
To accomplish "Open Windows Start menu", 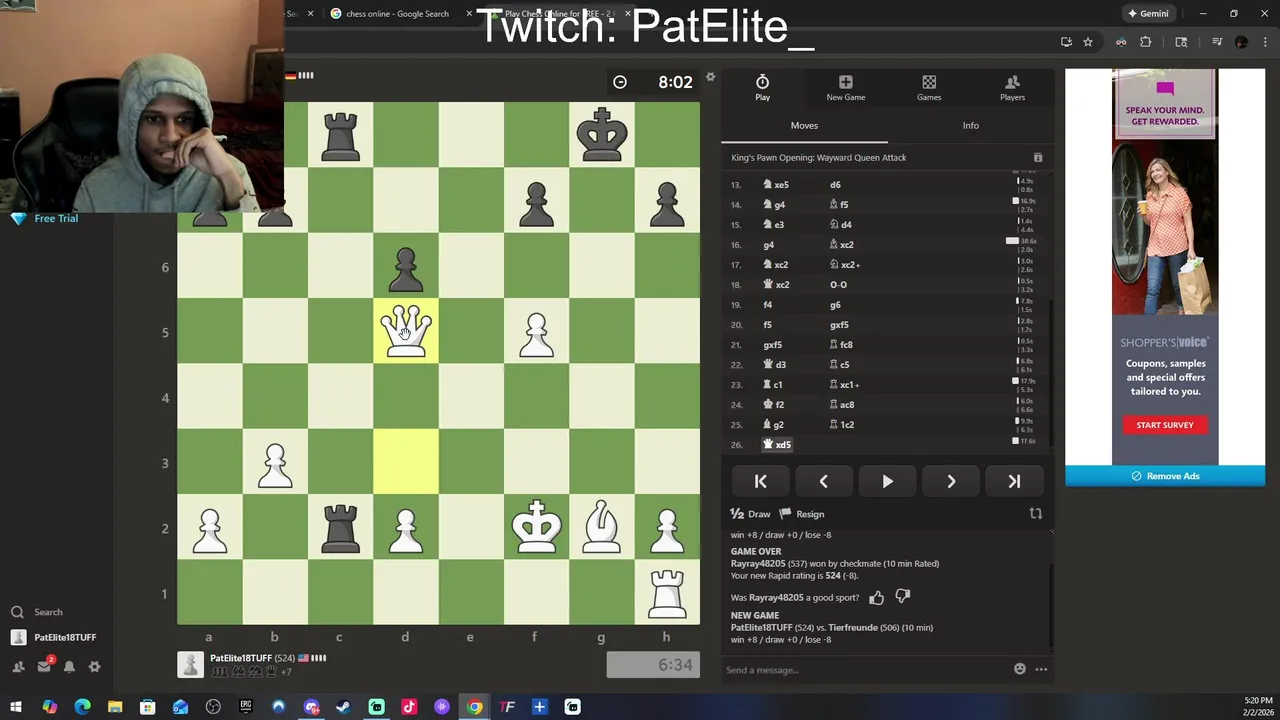I will click(x=16, y=707).
